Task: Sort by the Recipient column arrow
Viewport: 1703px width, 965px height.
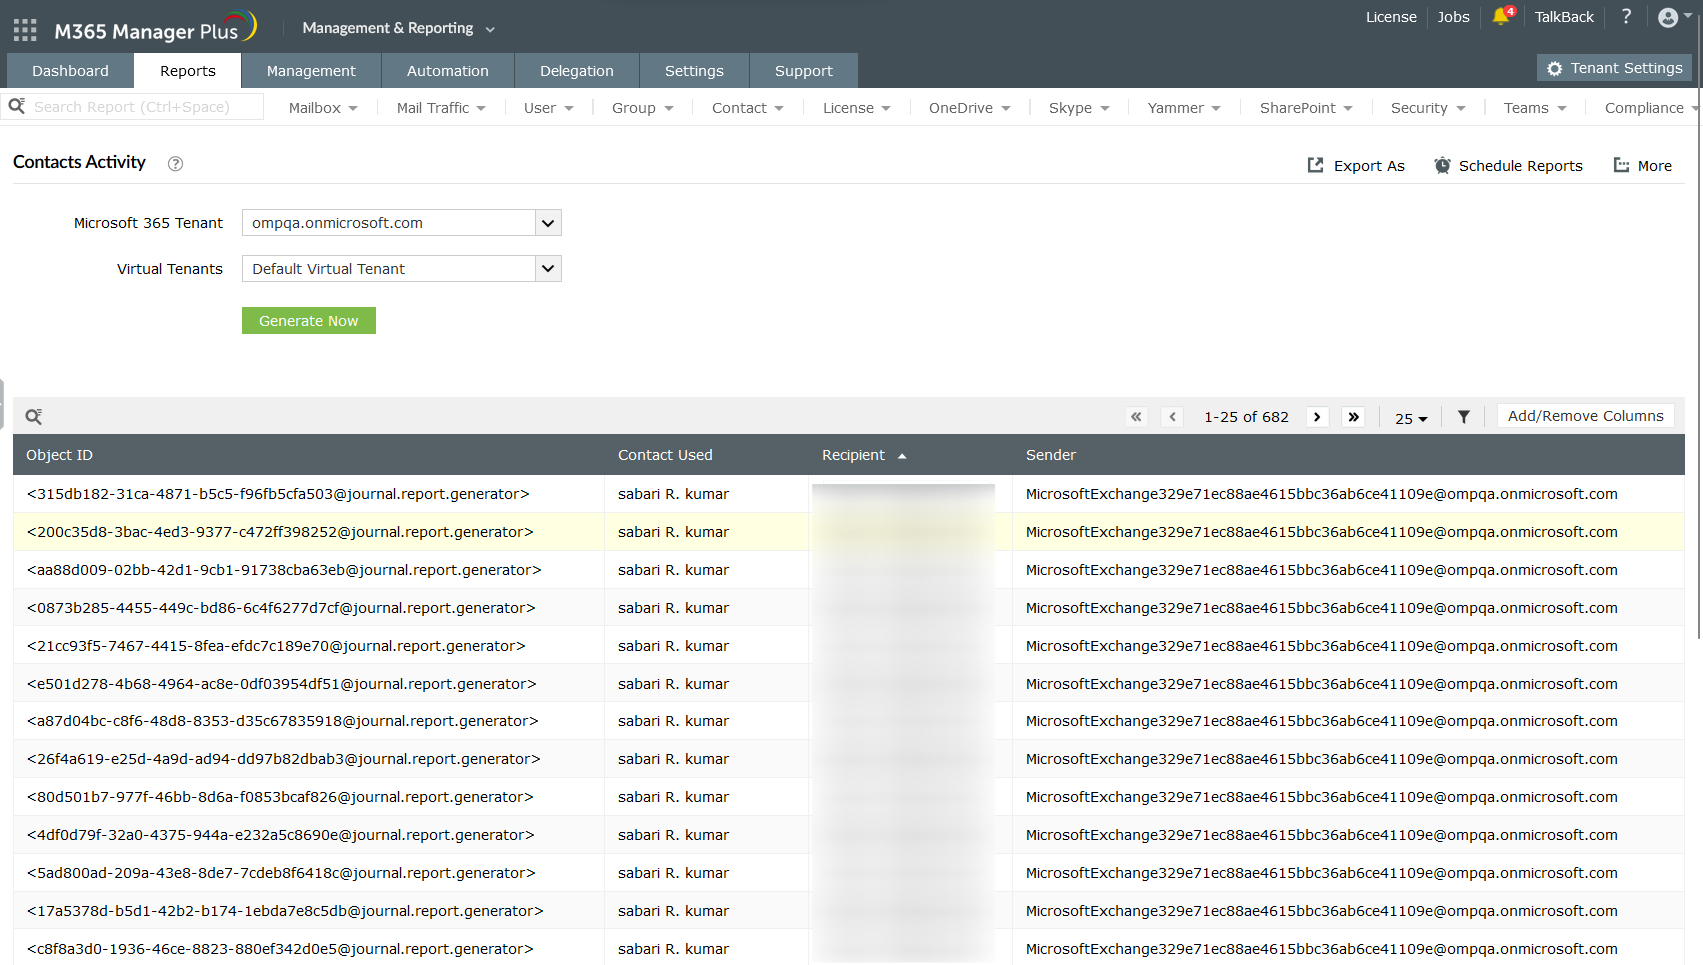Action: point(902,456)
